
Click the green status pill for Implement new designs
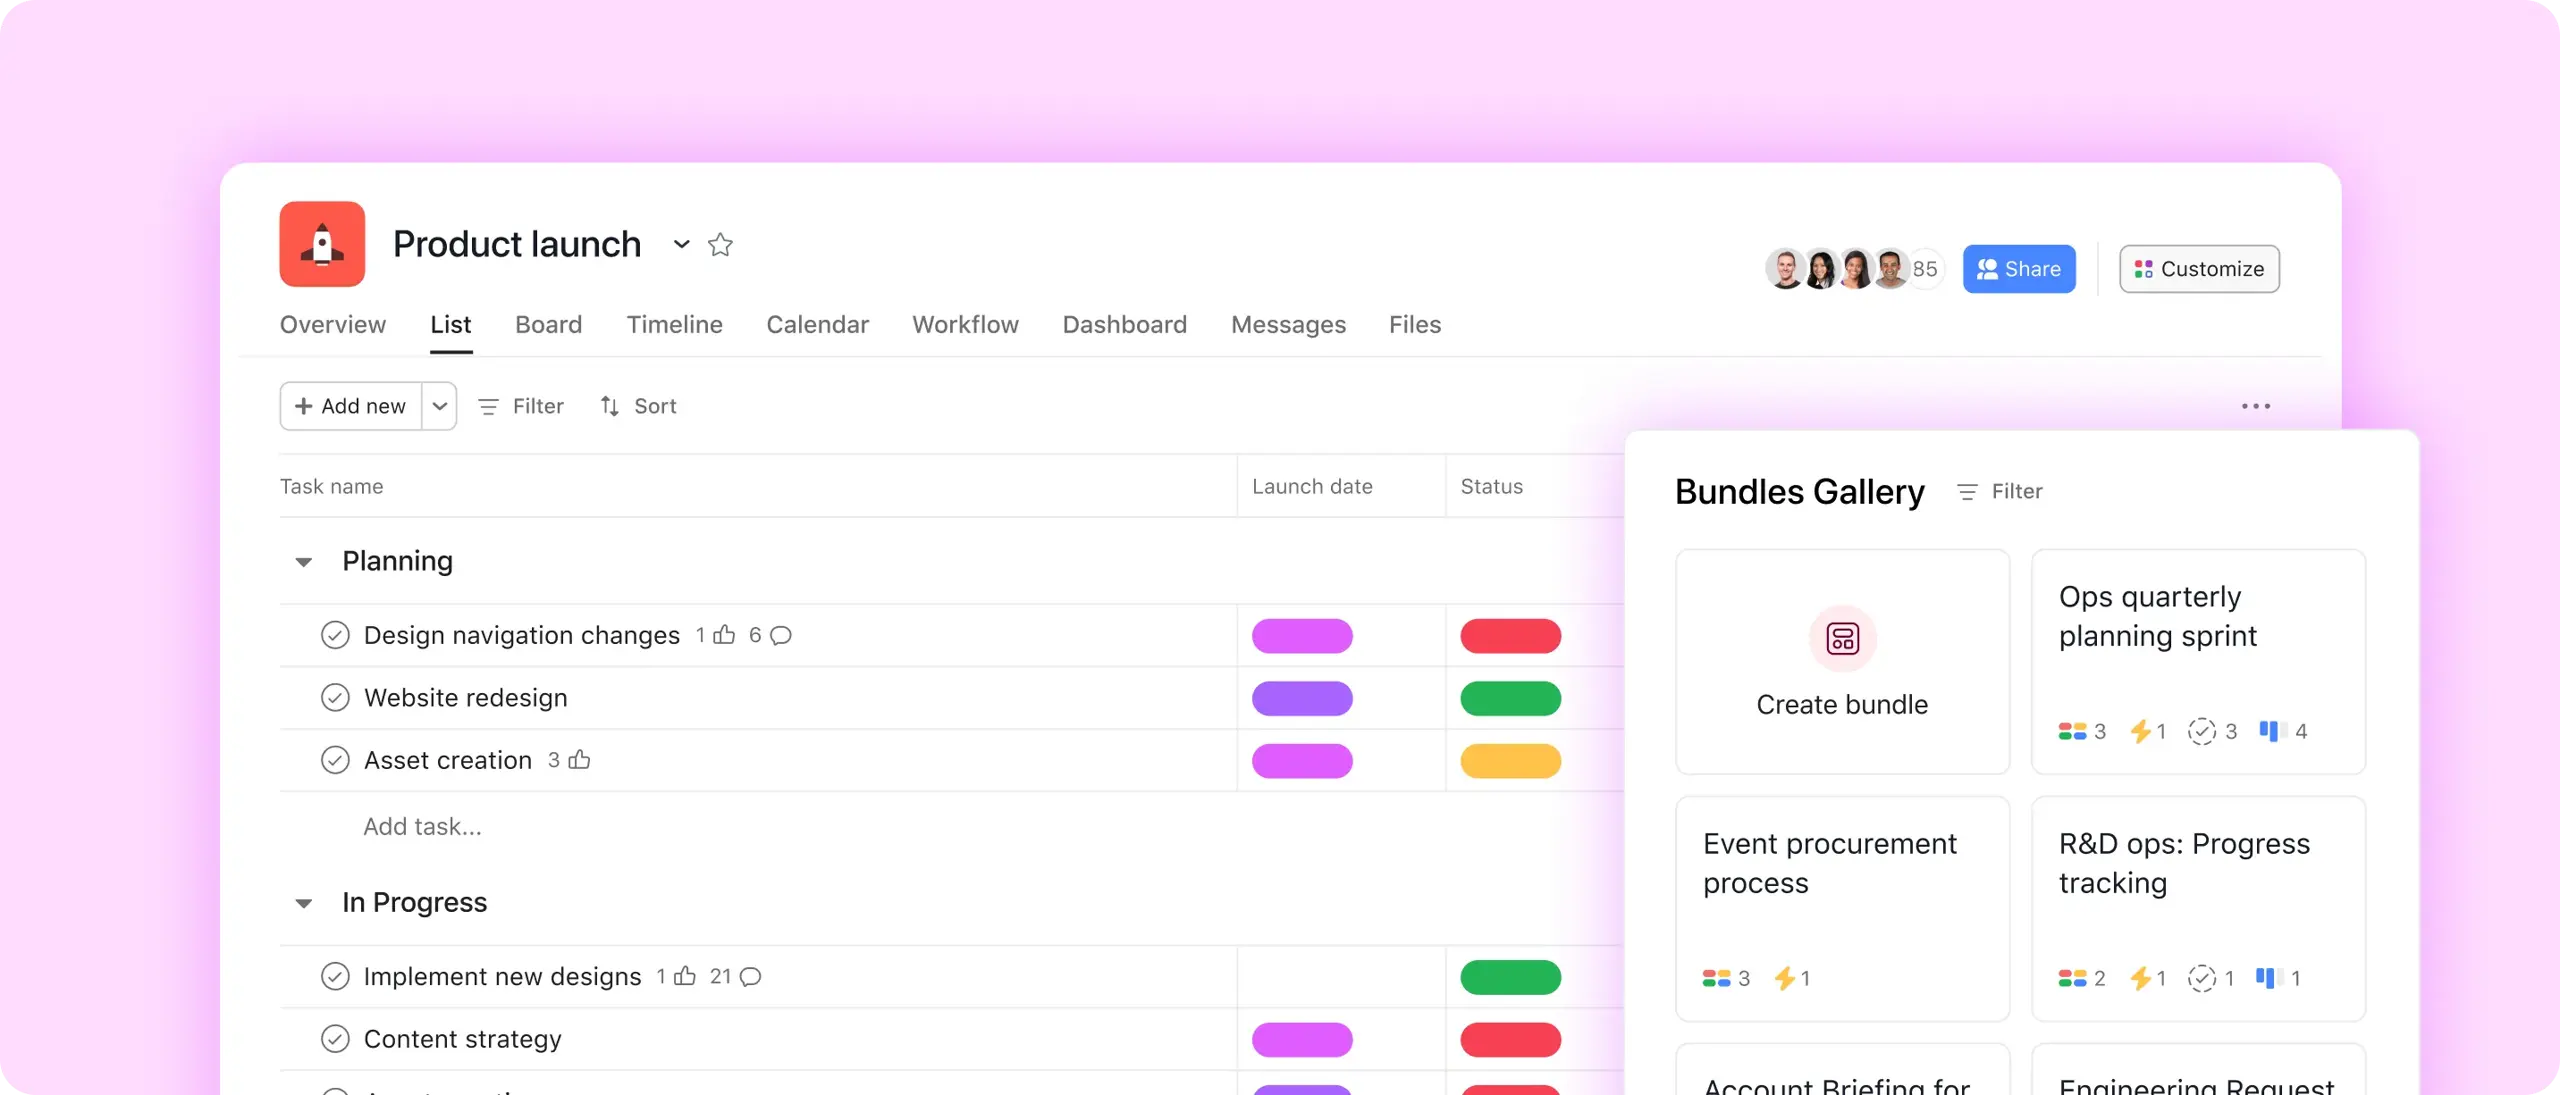pyautogui.click(x=1510, y=977)
